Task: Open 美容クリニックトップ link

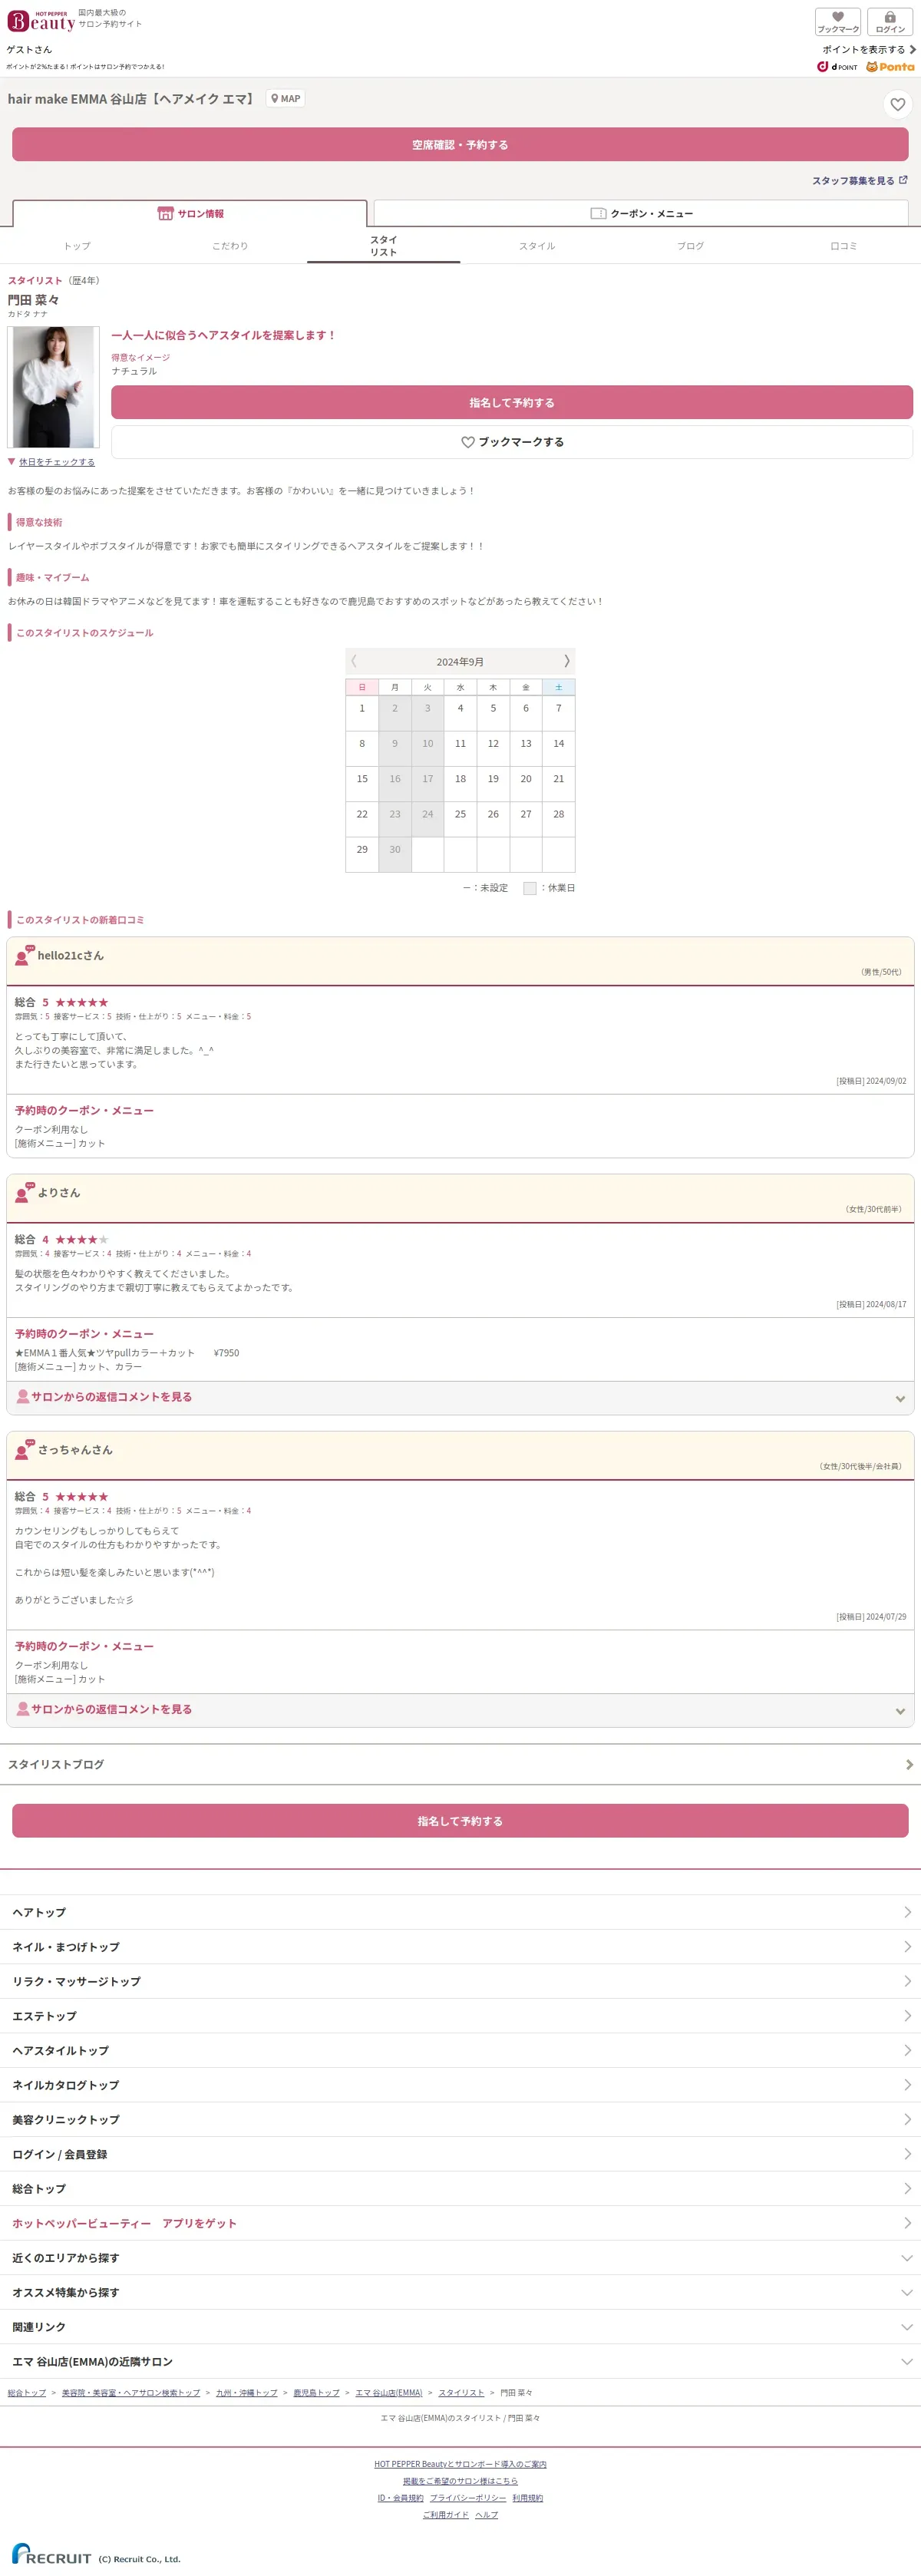Action: pos(460,2120)
